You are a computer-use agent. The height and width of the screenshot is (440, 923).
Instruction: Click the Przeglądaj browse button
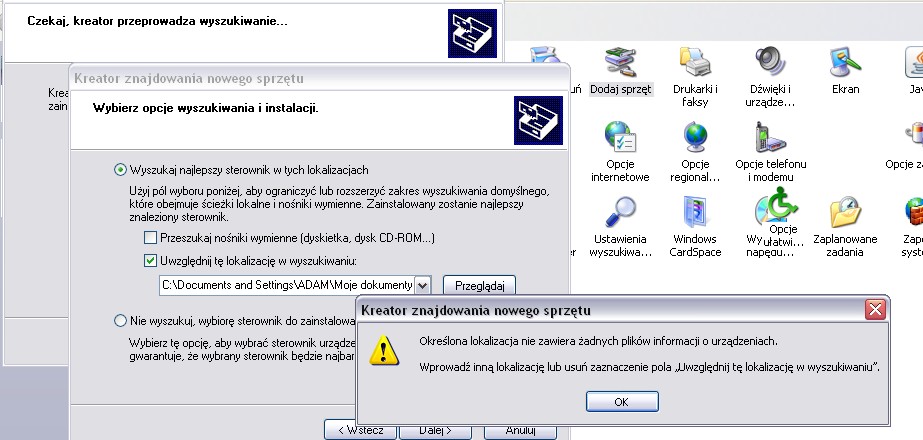(479, 286)
